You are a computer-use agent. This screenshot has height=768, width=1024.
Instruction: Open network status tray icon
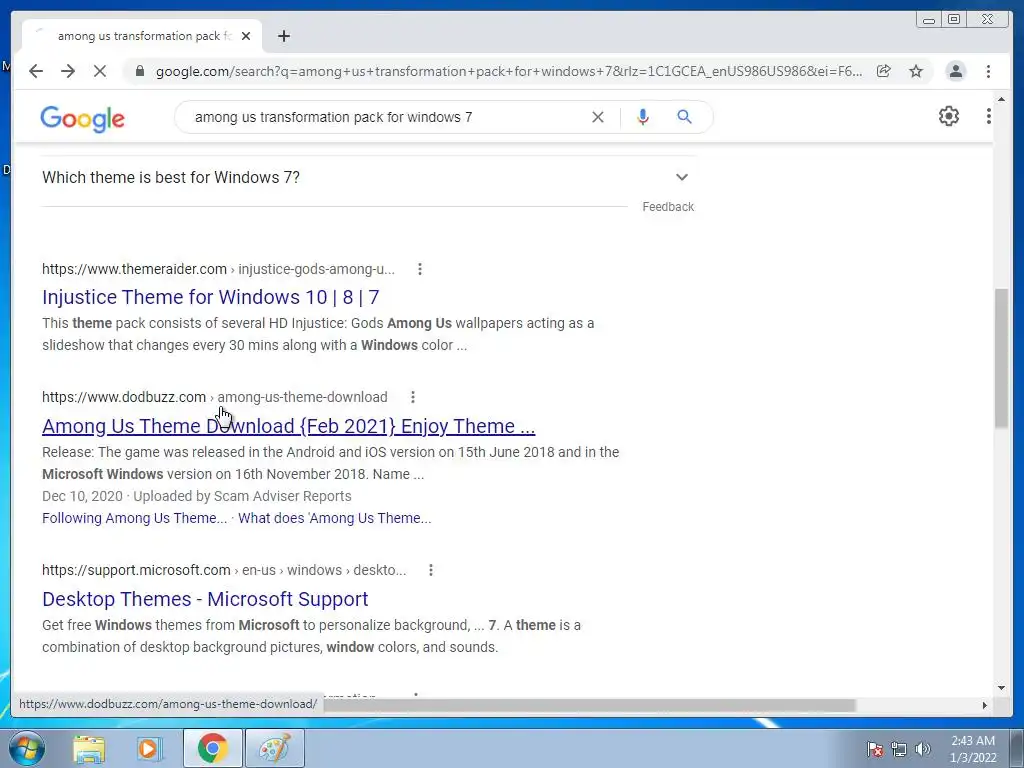[899, 750]
